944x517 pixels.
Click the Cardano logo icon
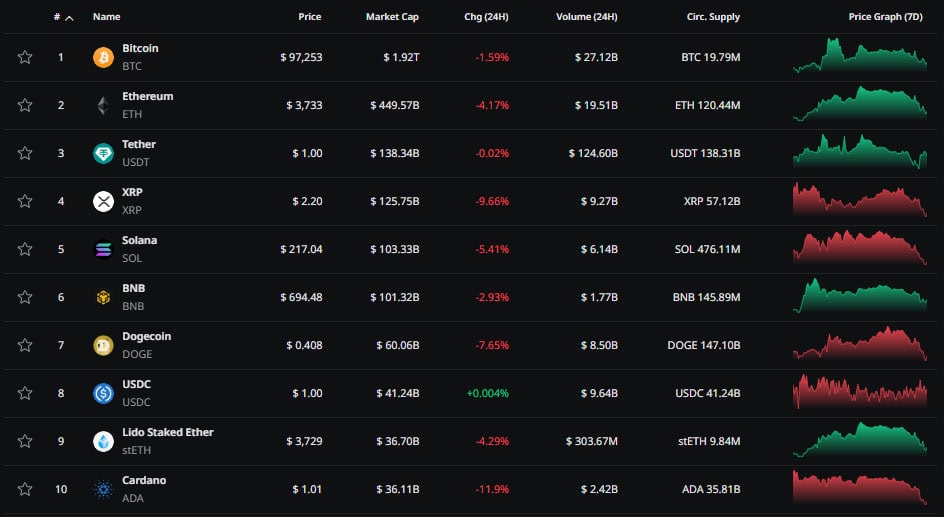103,489
